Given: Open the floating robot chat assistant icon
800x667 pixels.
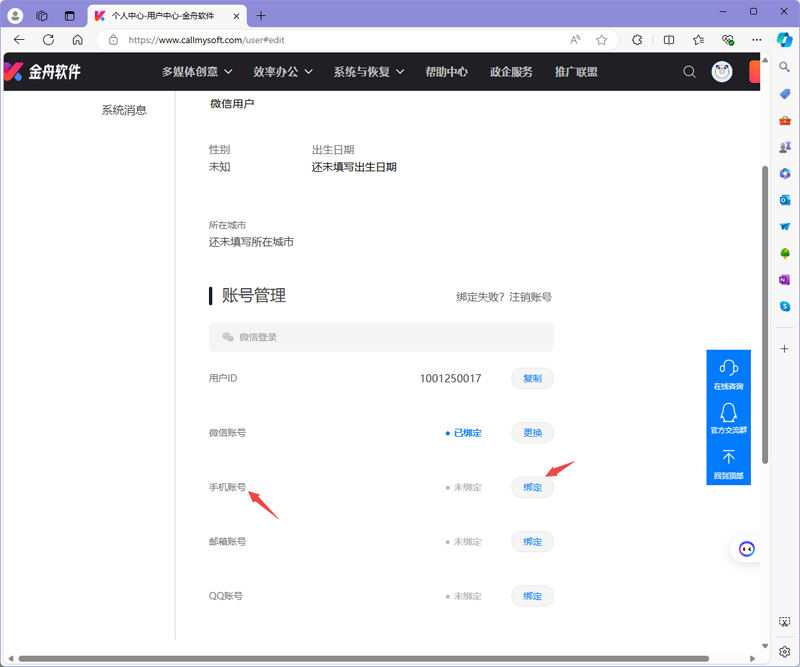Looking at the screenshot, I should pos(746,548).
